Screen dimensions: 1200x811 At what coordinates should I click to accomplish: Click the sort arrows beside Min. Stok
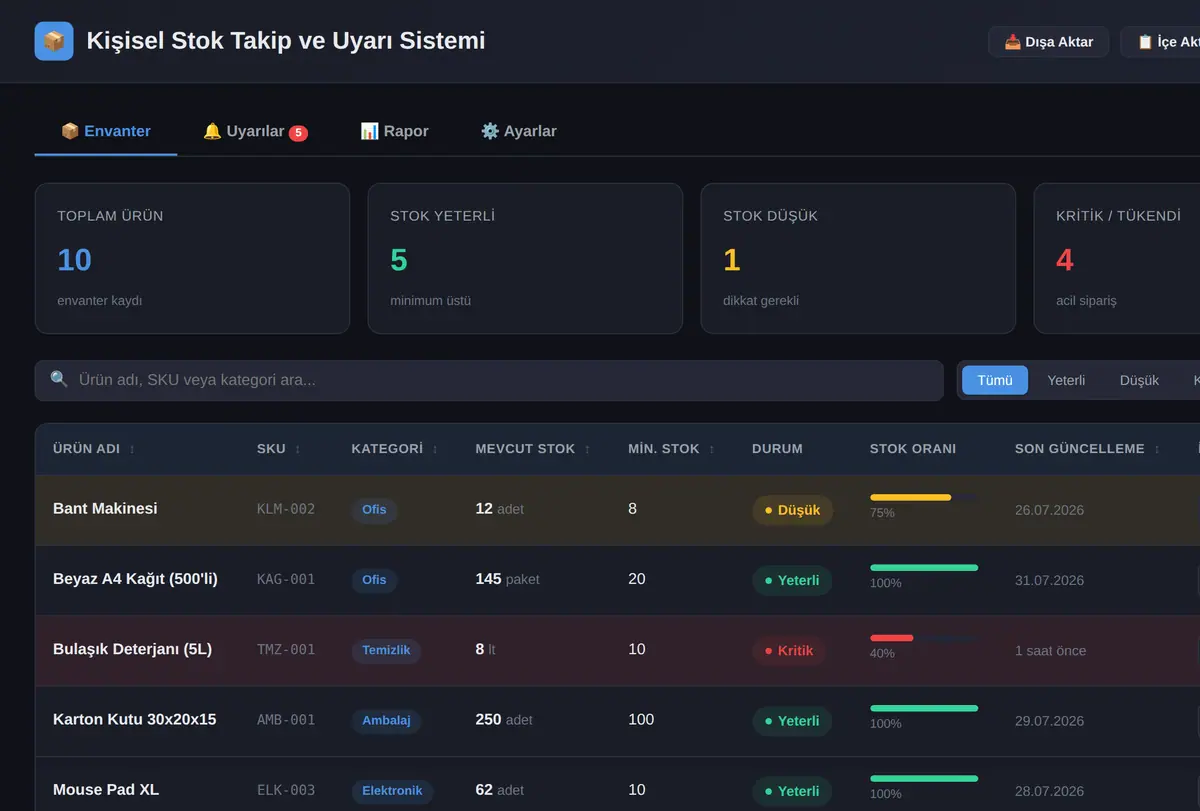tap(711, 449)
